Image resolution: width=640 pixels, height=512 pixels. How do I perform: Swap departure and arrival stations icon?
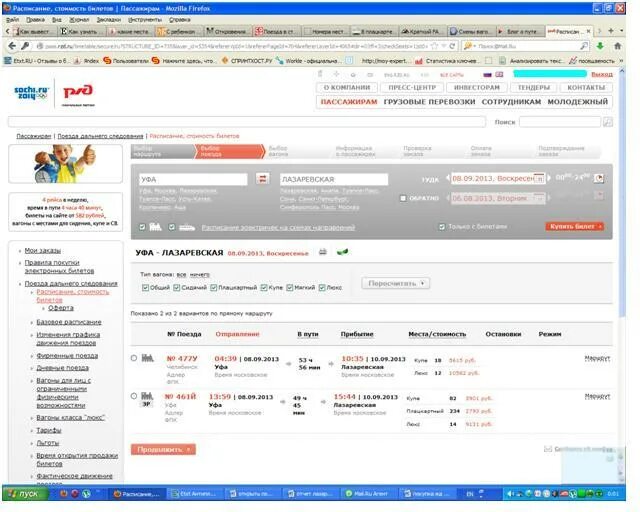[x=262, y=178]
